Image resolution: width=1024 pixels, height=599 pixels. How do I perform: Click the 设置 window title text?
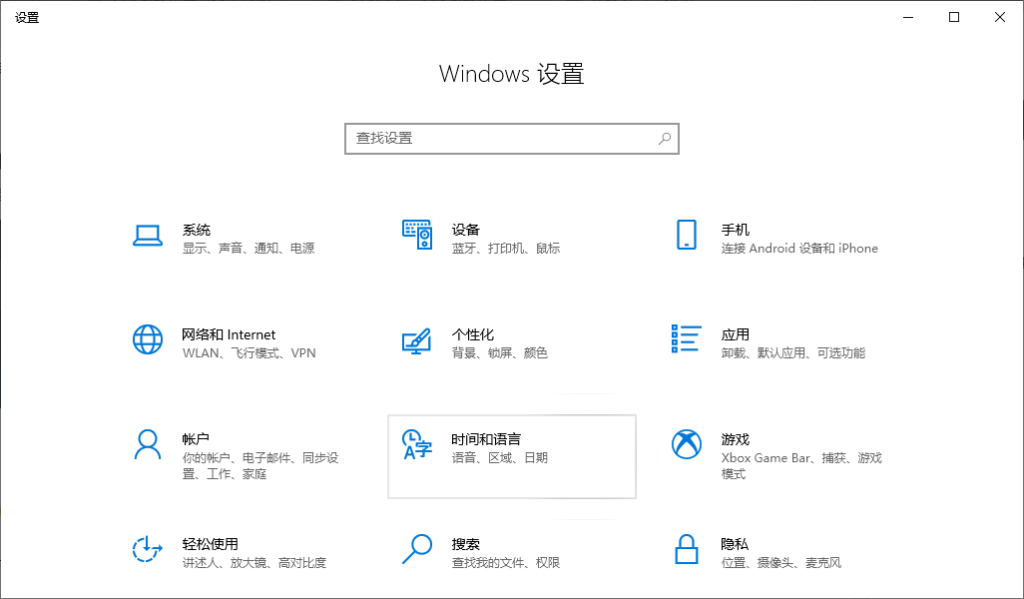27,18
